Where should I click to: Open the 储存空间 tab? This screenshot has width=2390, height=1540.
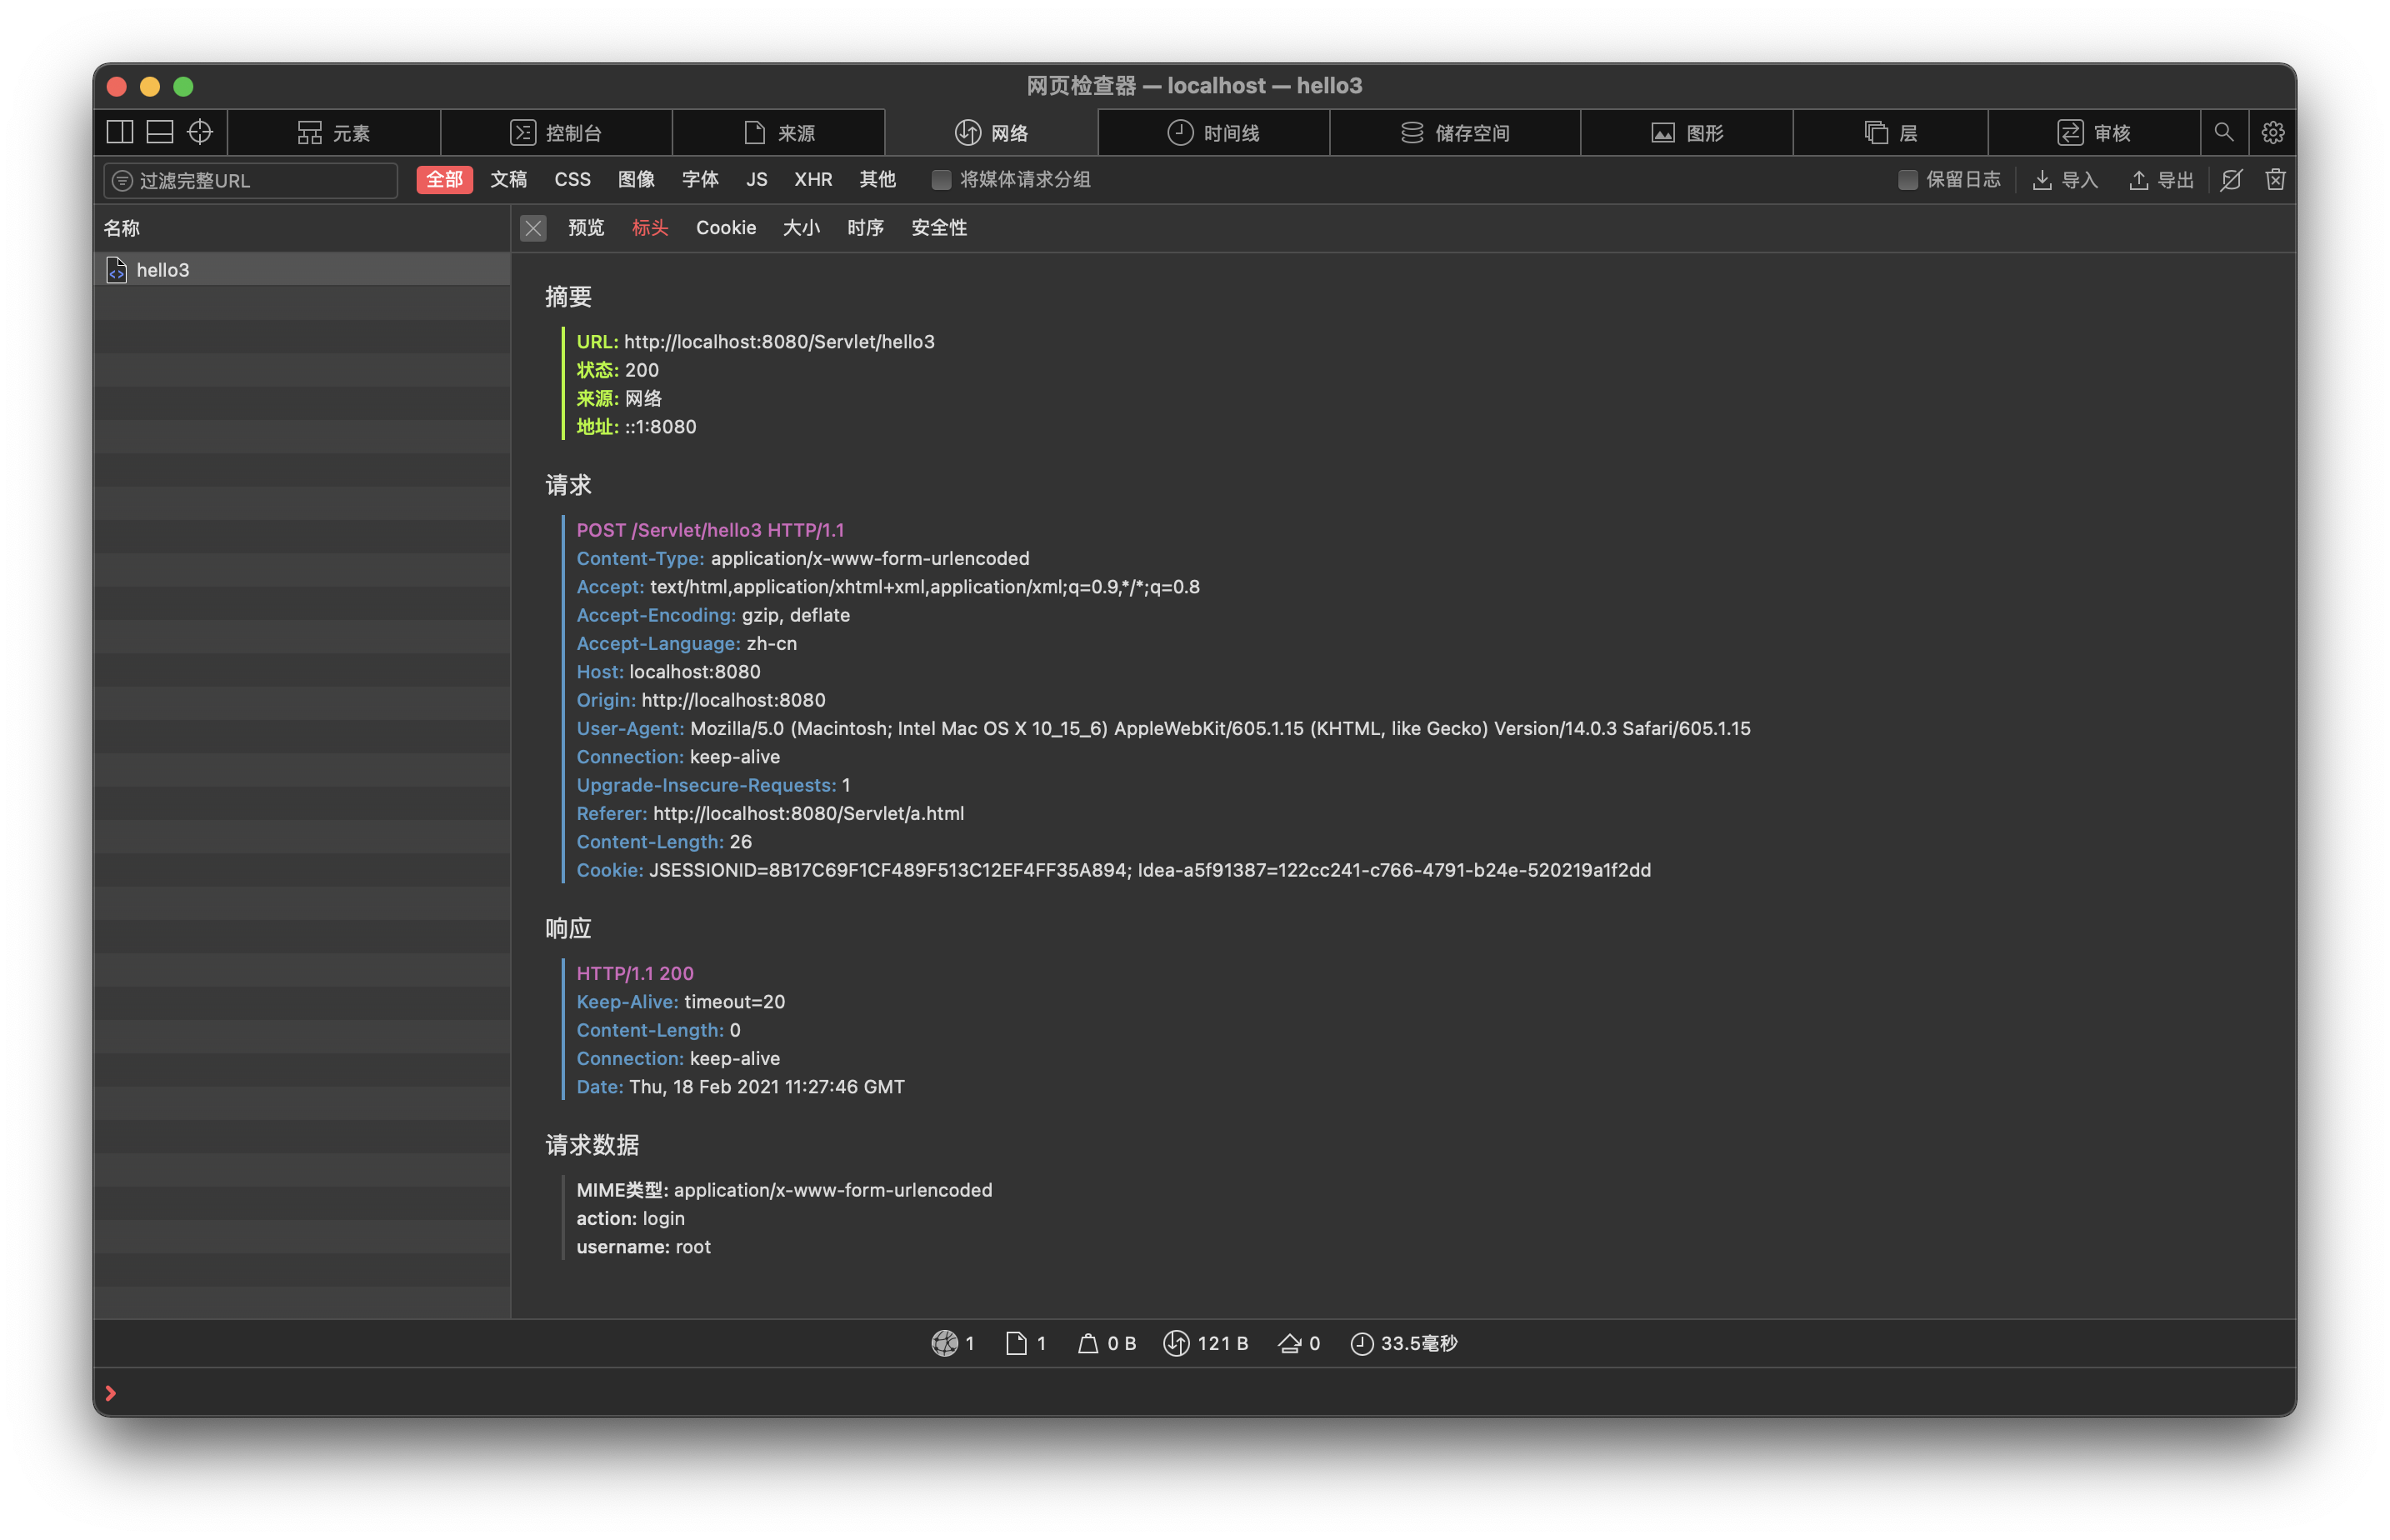1454,132
